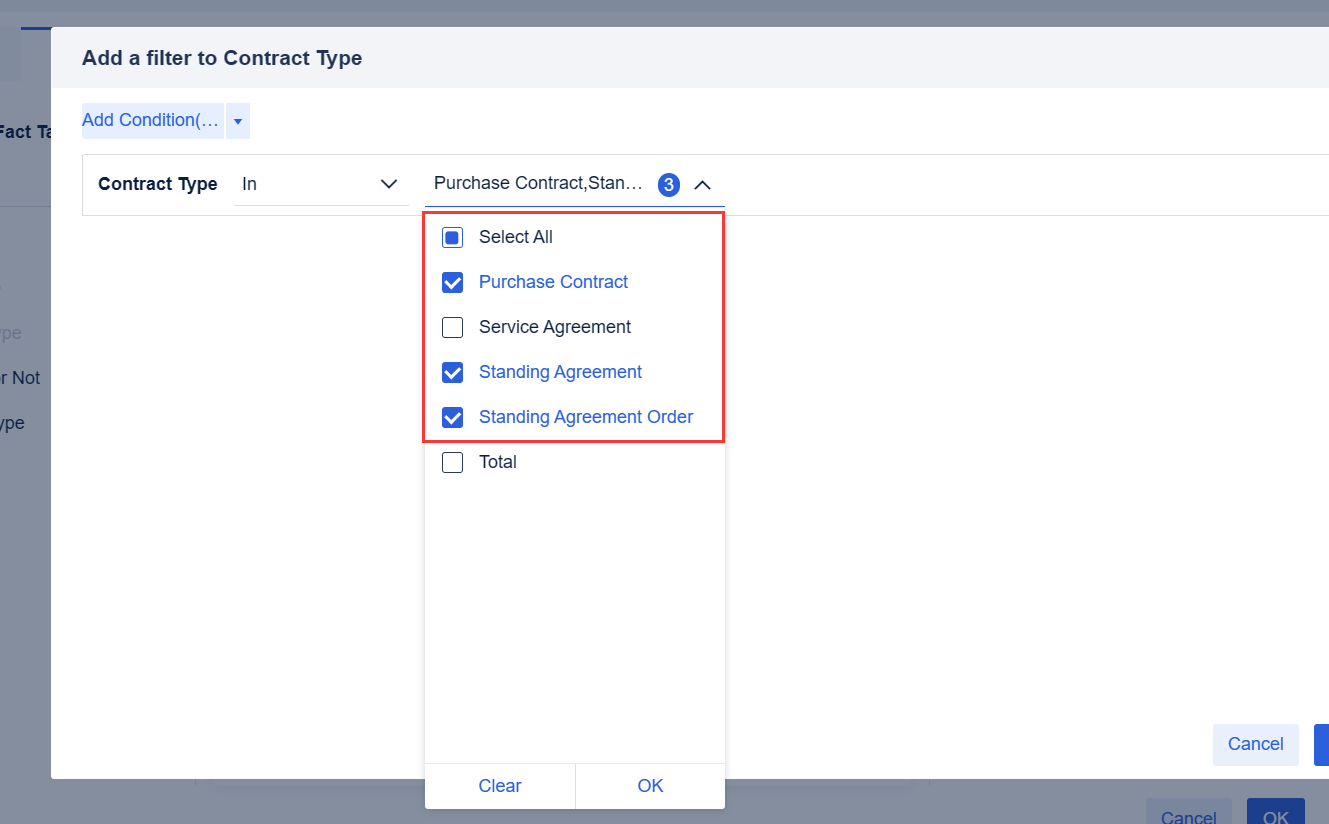Image resolution: width=1329 pixels, height=824 pixels.
Task: Click the selected count badge 3
Action: [669, 185]
